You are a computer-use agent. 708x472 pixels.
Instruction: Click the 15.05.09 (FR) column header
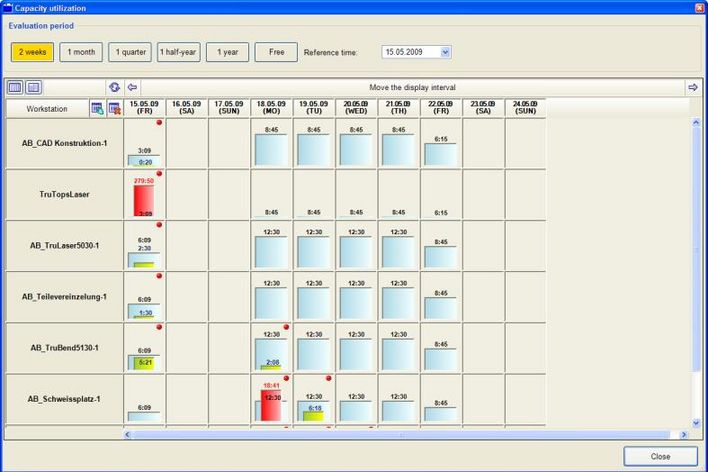coord(144,107)
